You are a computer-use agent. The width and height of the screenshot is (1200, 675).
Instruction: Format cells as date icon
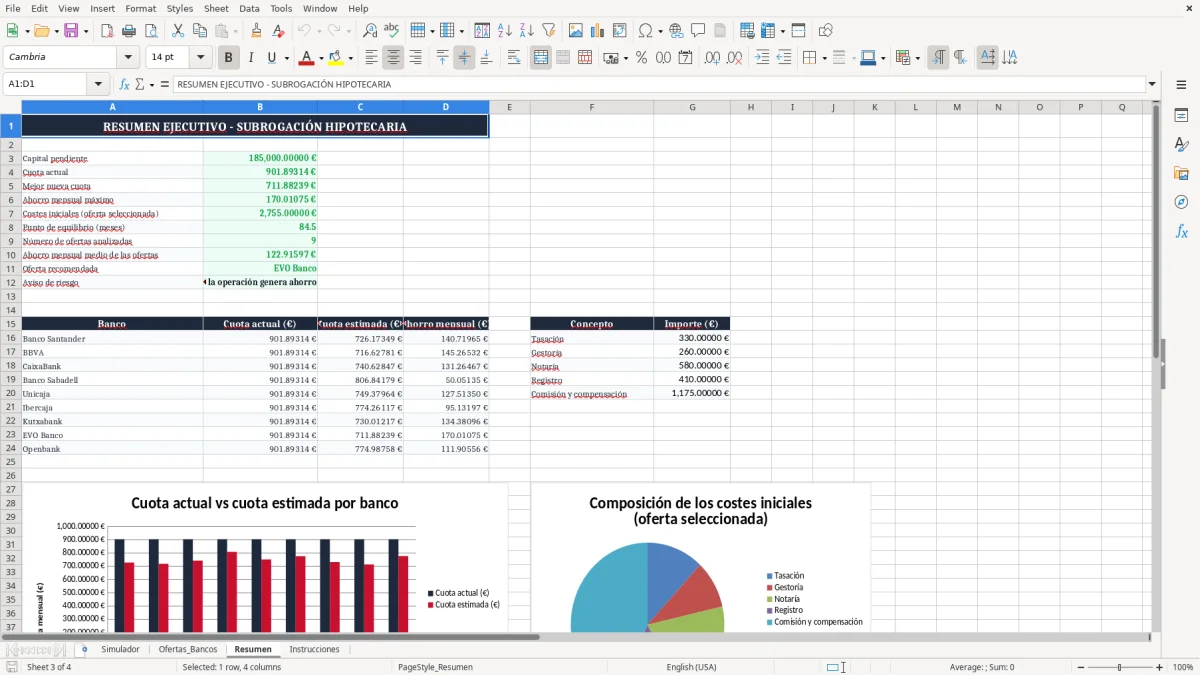tap(685, 58)
